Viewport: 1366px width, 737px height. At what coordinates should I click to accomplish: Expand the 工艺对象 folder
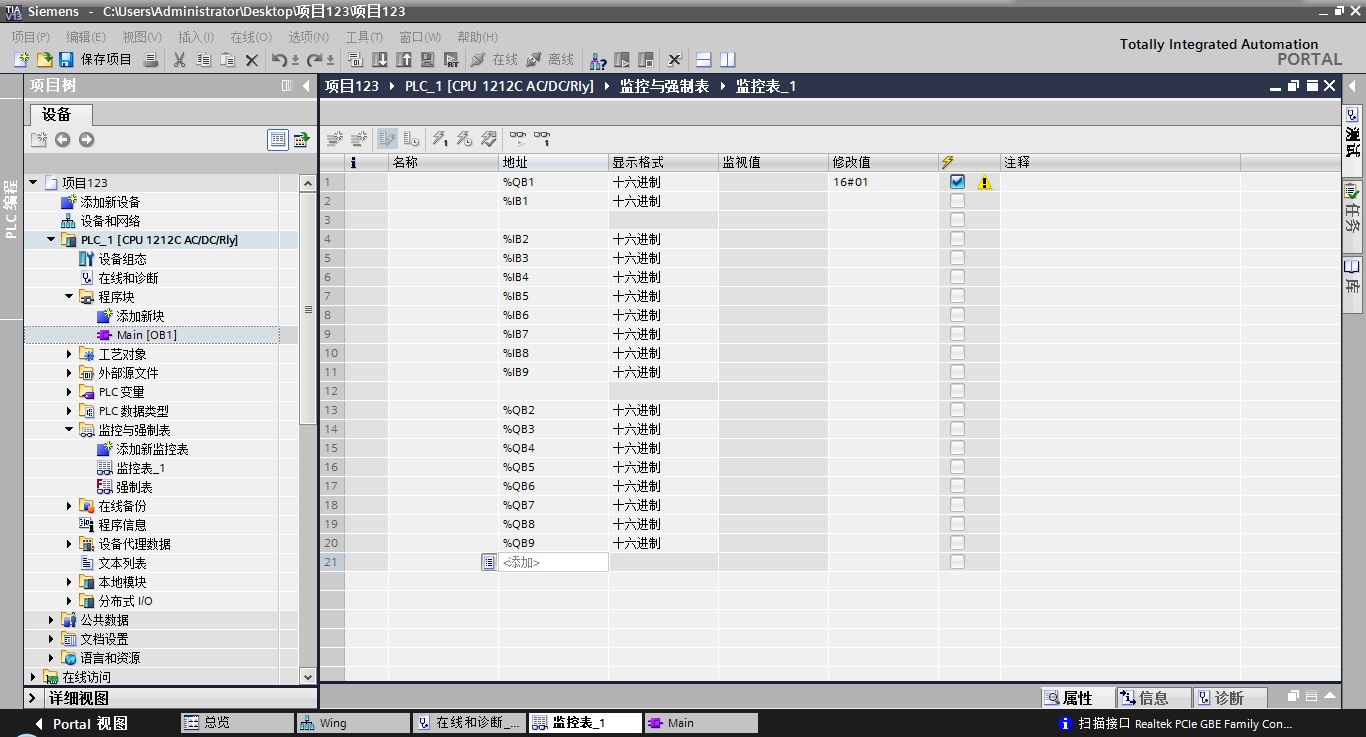(x=69, y=354)
